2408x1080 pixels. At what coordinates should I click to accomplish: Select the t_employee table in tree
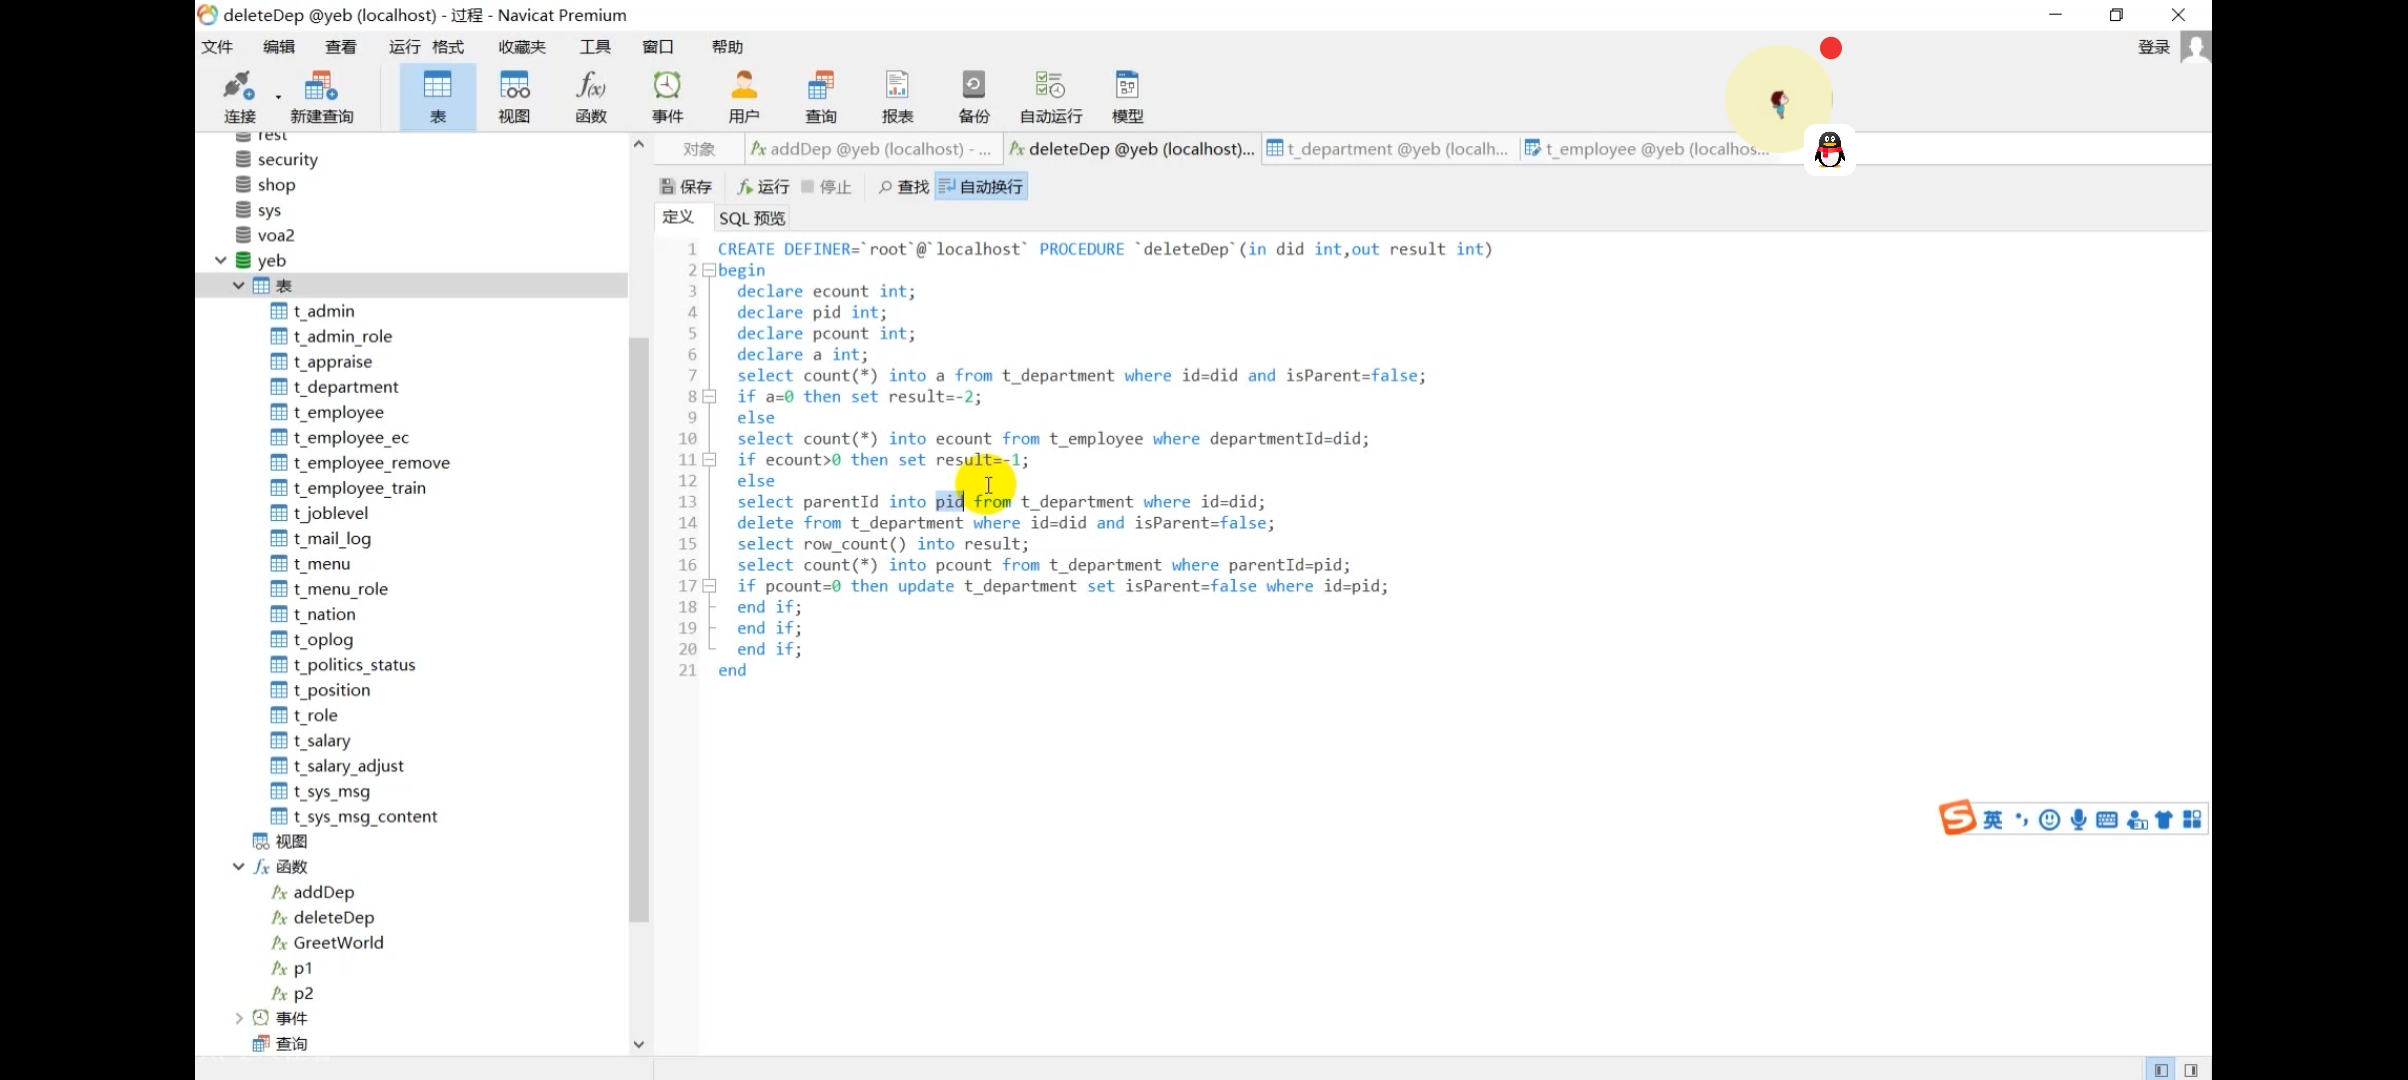[338, 412]
